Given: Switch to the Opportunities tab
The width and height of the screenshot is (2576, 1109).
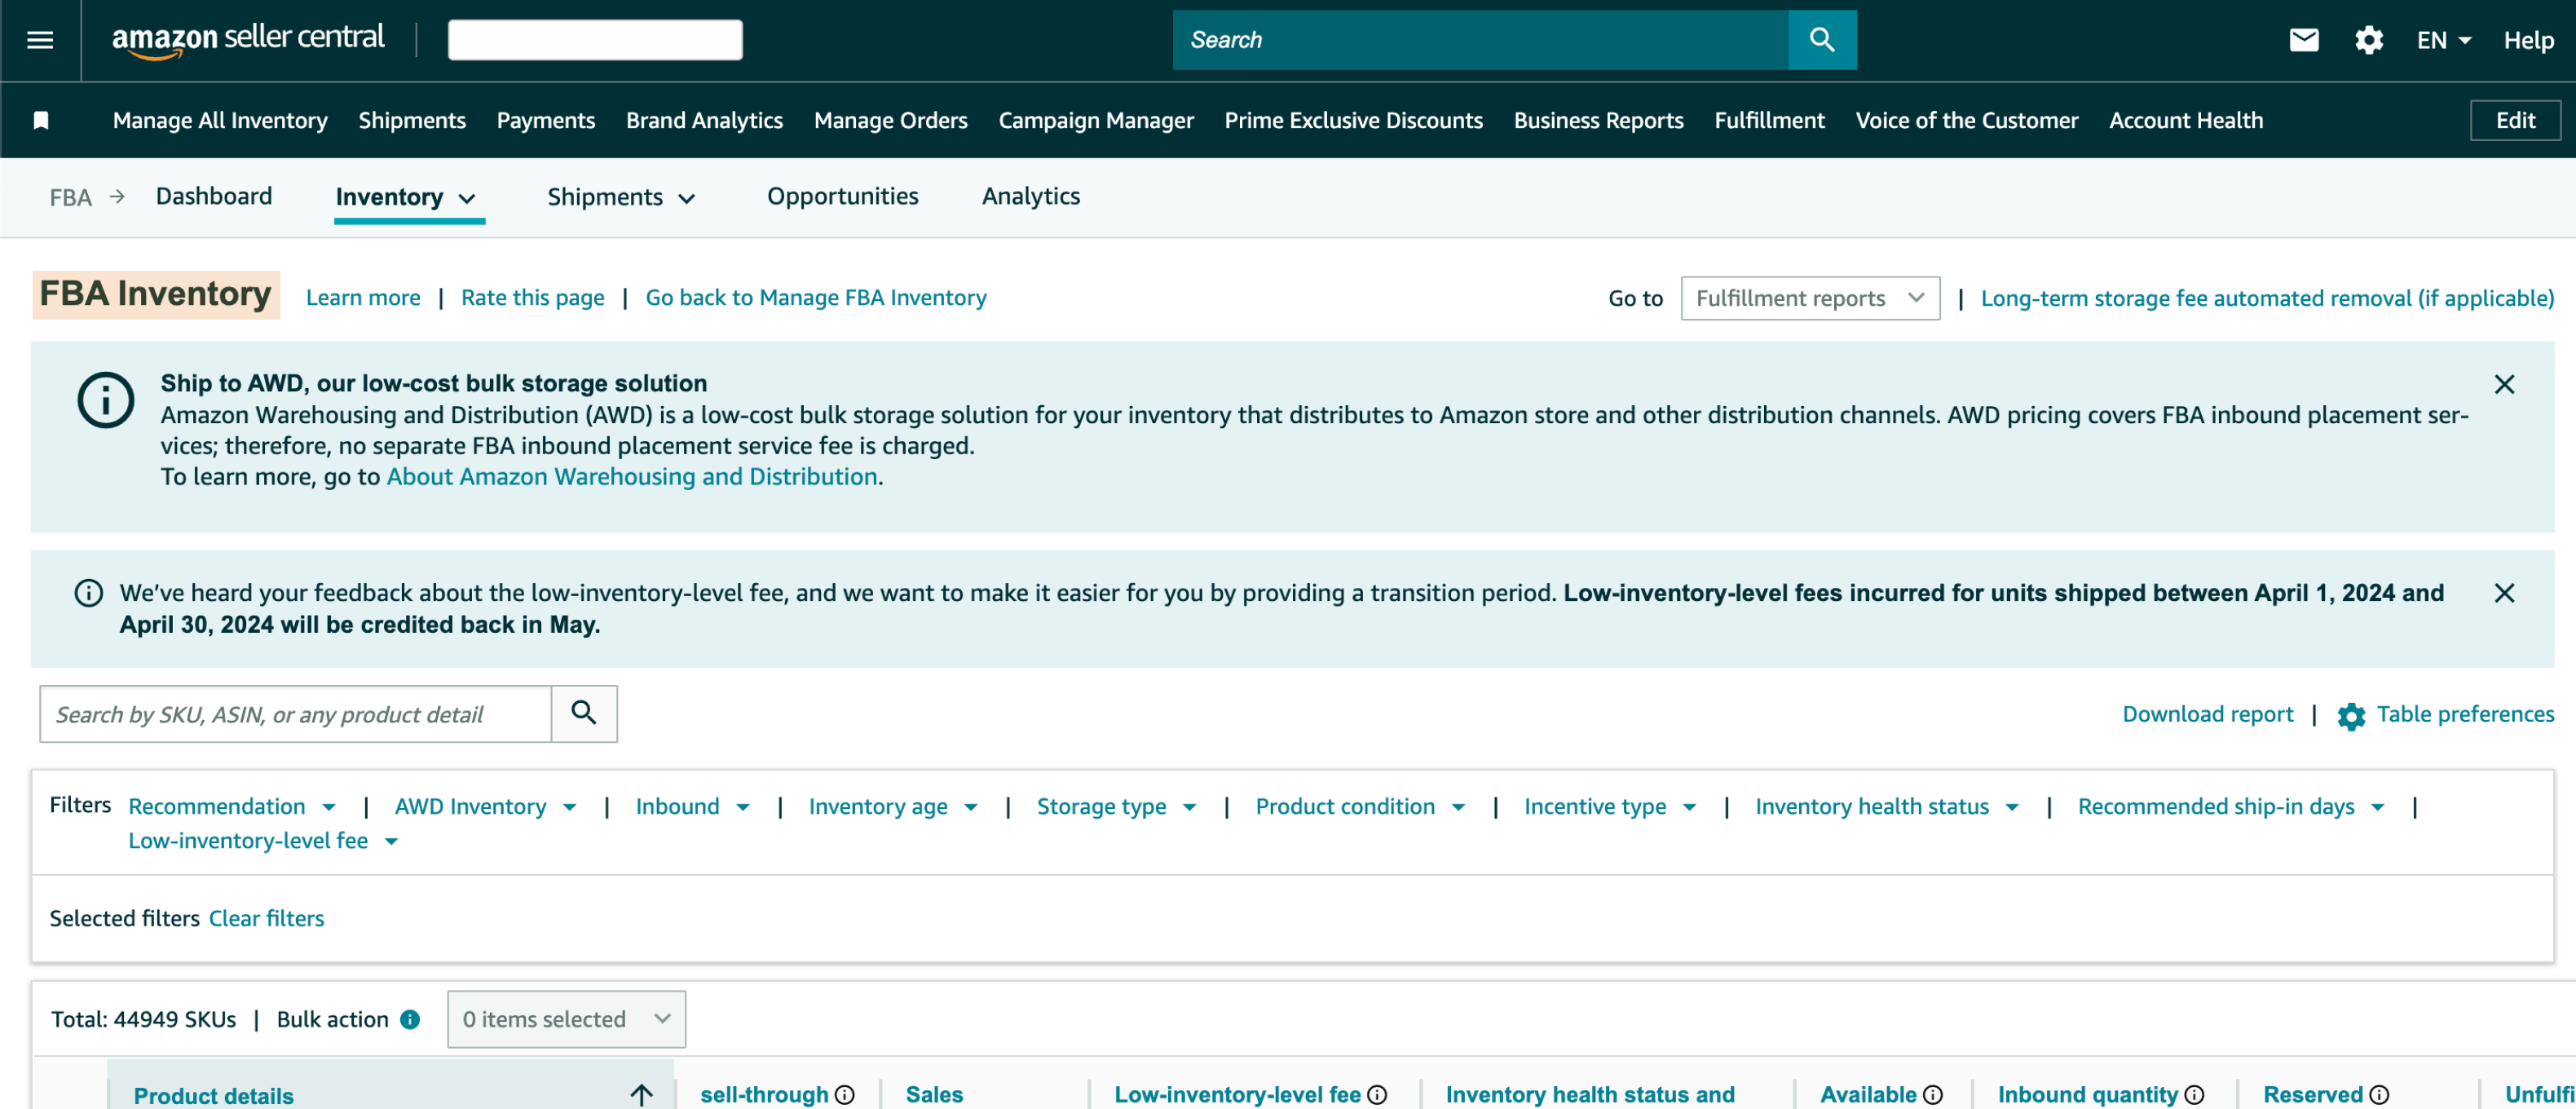Looking at the screenshot, I should pos(842,196).
